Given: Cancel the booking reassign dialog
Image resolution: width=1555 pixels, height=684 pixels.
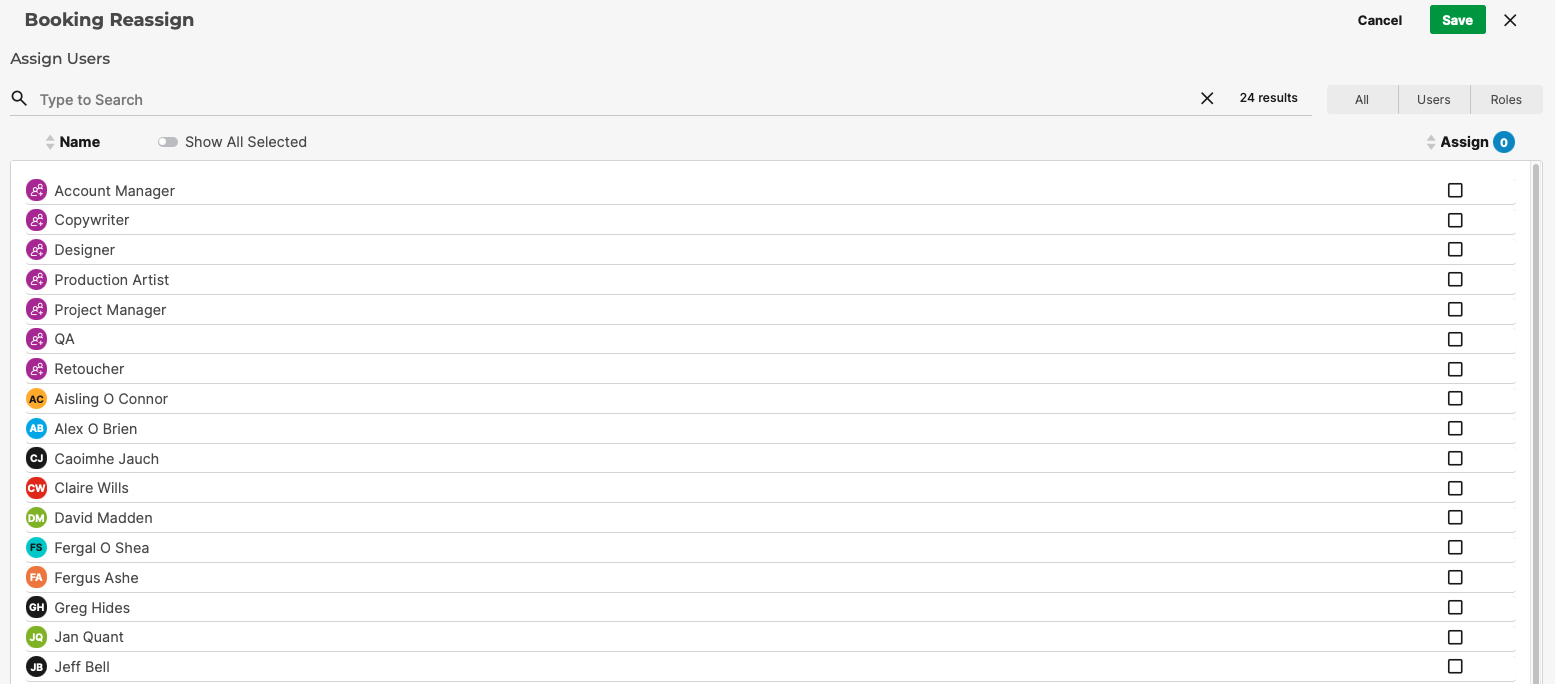Looking at the screenshot, I should point(1380,20).
